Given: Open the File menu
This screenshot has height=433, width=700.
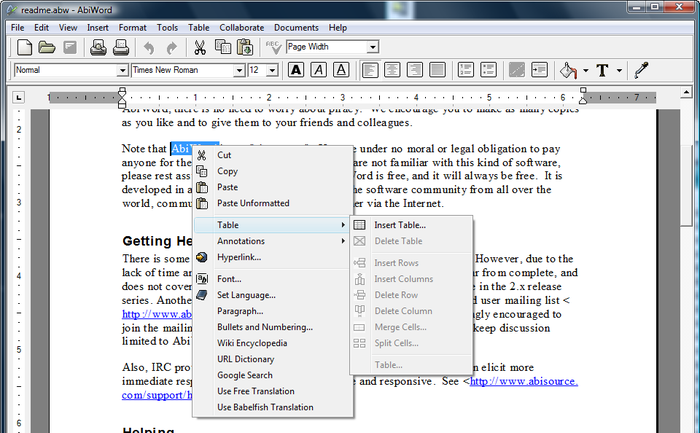Looking at the screenshot, I should point(17,28).
